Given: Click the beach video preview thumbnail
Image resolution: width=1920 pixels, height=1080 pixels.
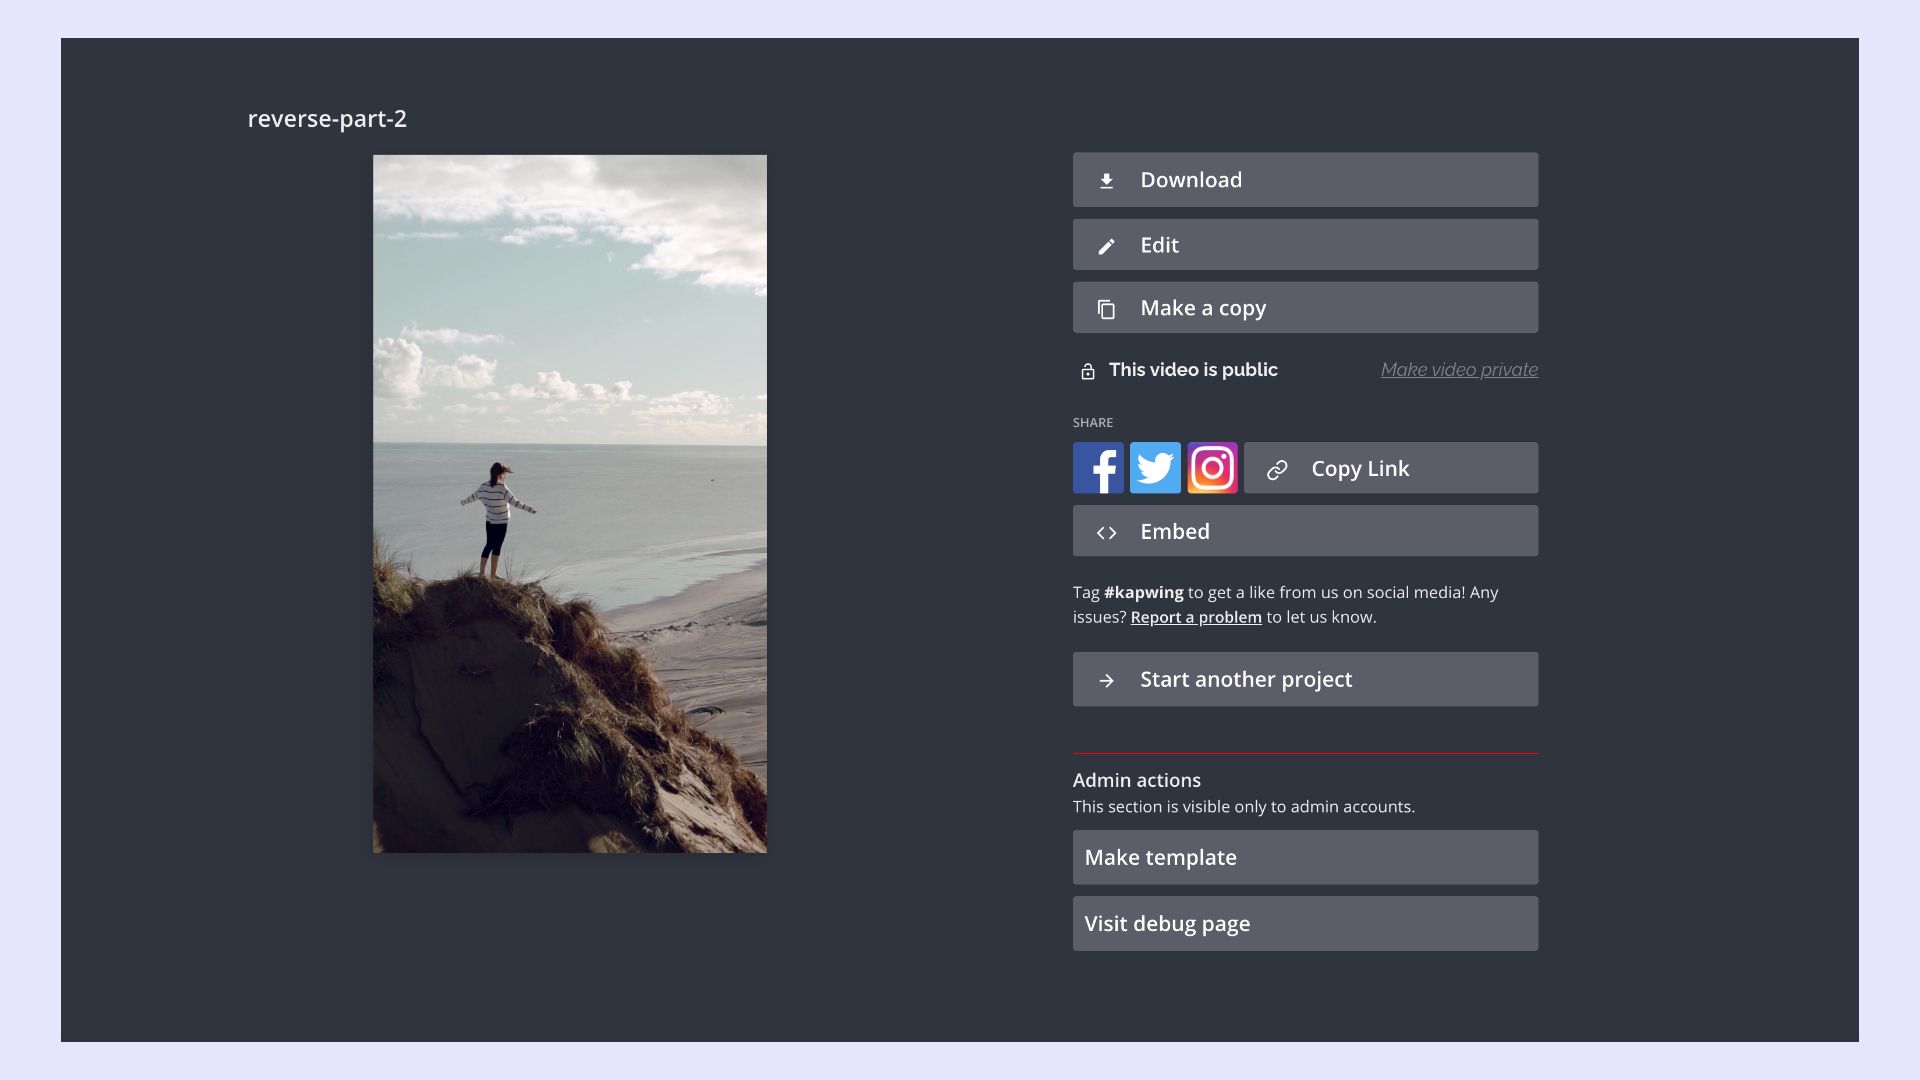Looking at the screenshot, I should click(x=570, y=504).
